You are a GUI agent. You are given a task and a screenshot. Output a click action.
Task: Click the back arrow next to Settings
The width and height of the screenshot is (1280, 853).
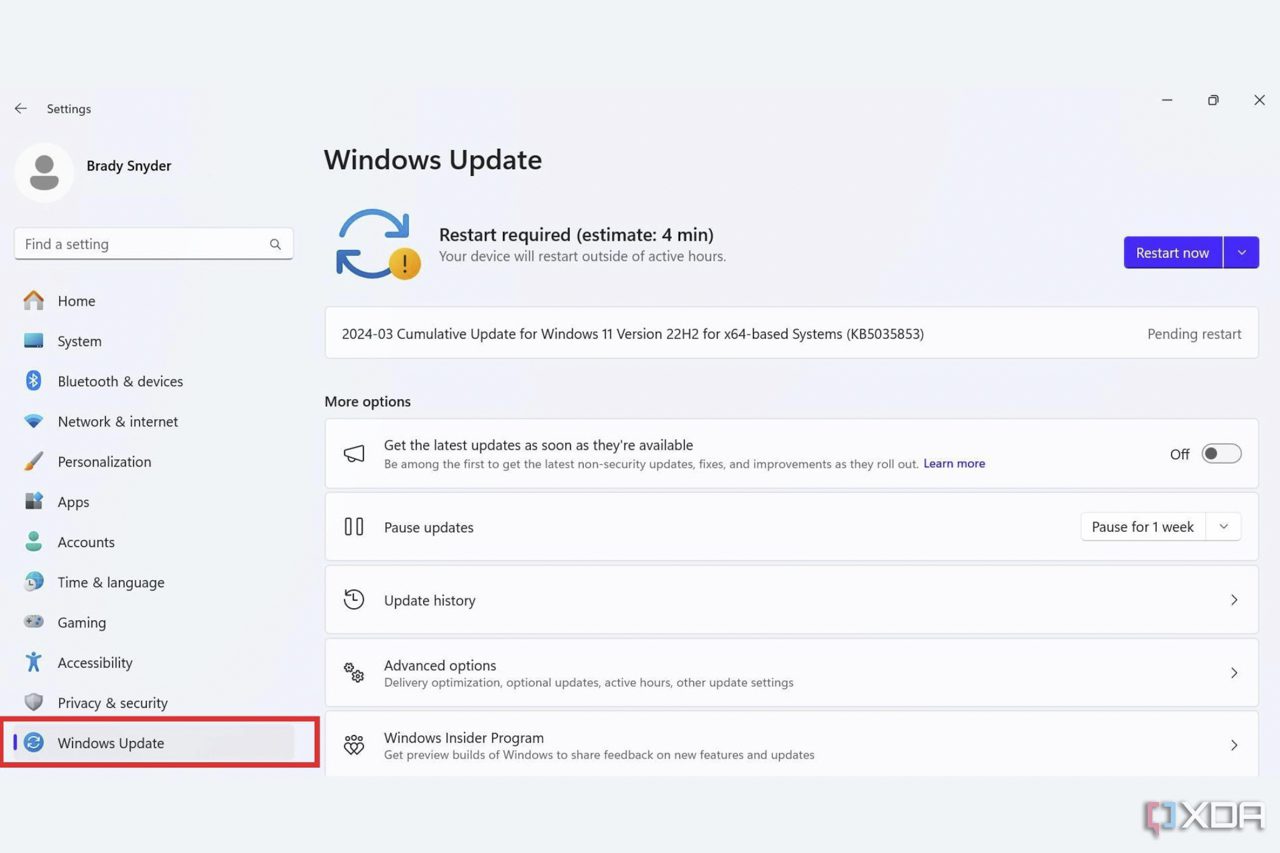coord(21,108)
